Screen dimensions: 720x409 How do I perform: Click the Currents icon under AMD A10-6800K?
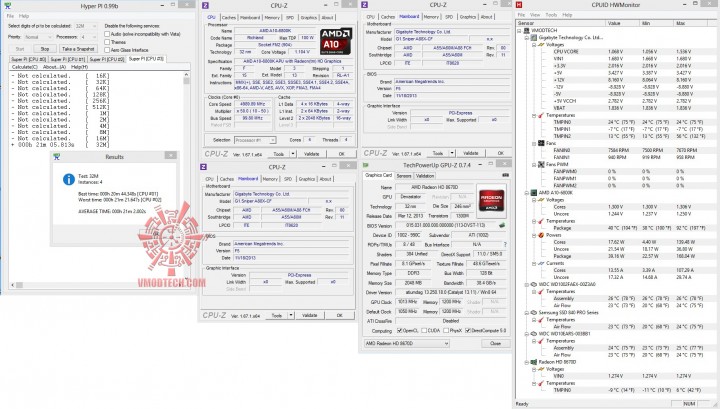pos(541,263)
